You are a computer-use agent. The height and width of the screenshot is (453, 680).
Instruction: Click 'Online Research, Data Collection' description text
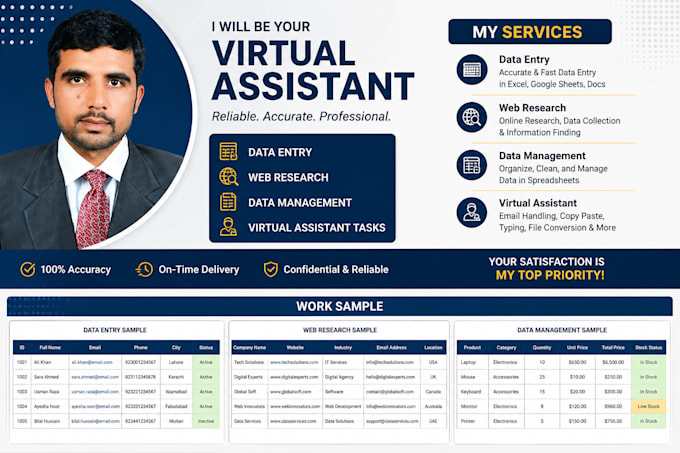[x=559, y=121]
